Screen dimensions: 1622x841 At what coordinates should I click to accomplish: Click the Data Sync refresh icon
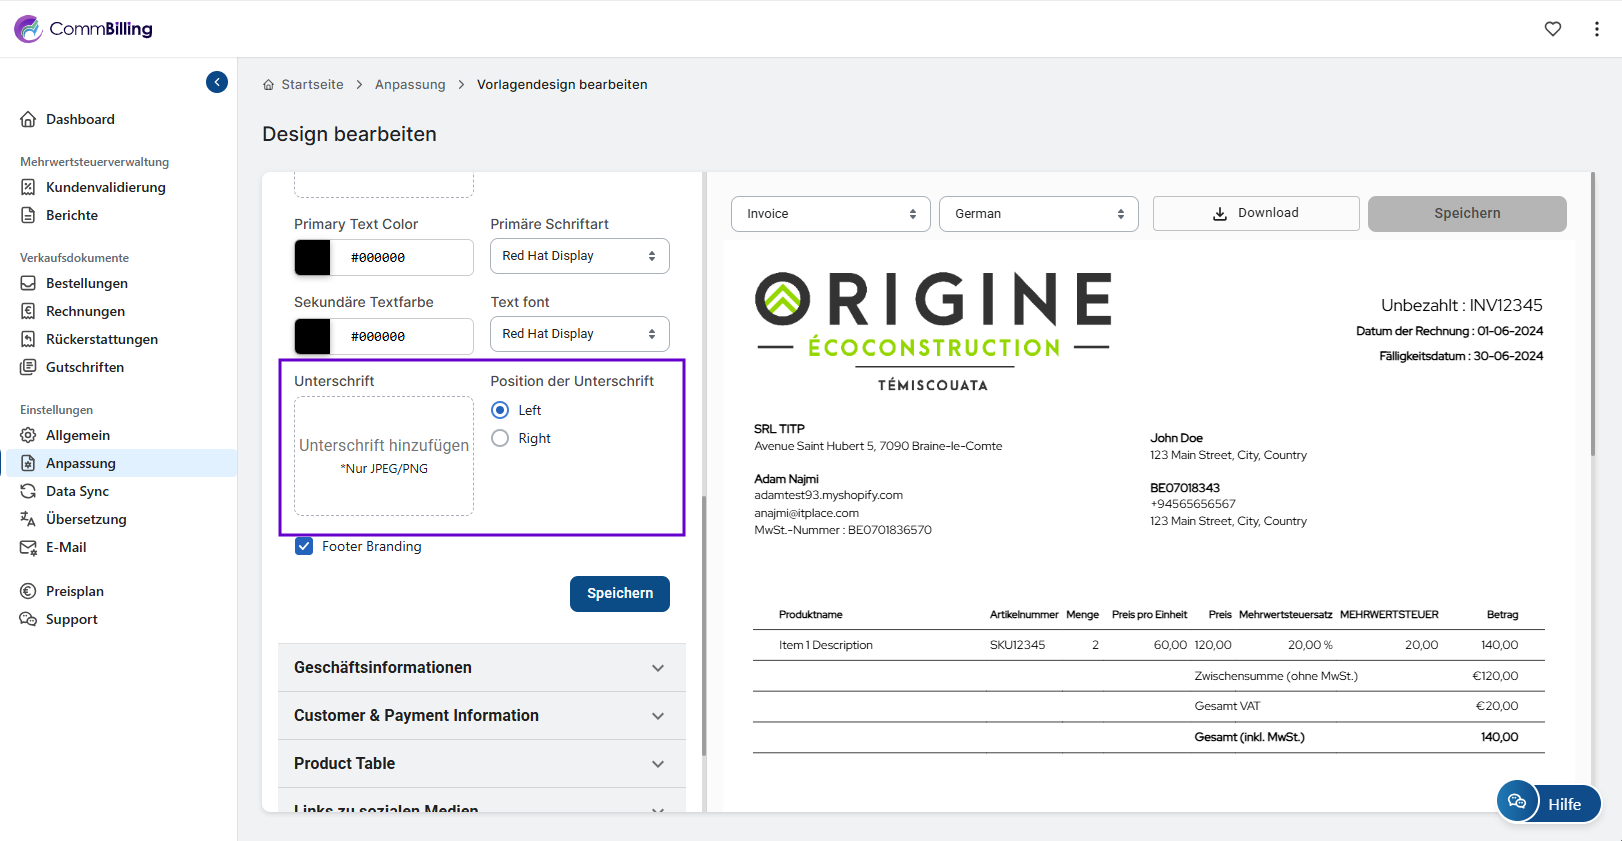pos(28,491)
